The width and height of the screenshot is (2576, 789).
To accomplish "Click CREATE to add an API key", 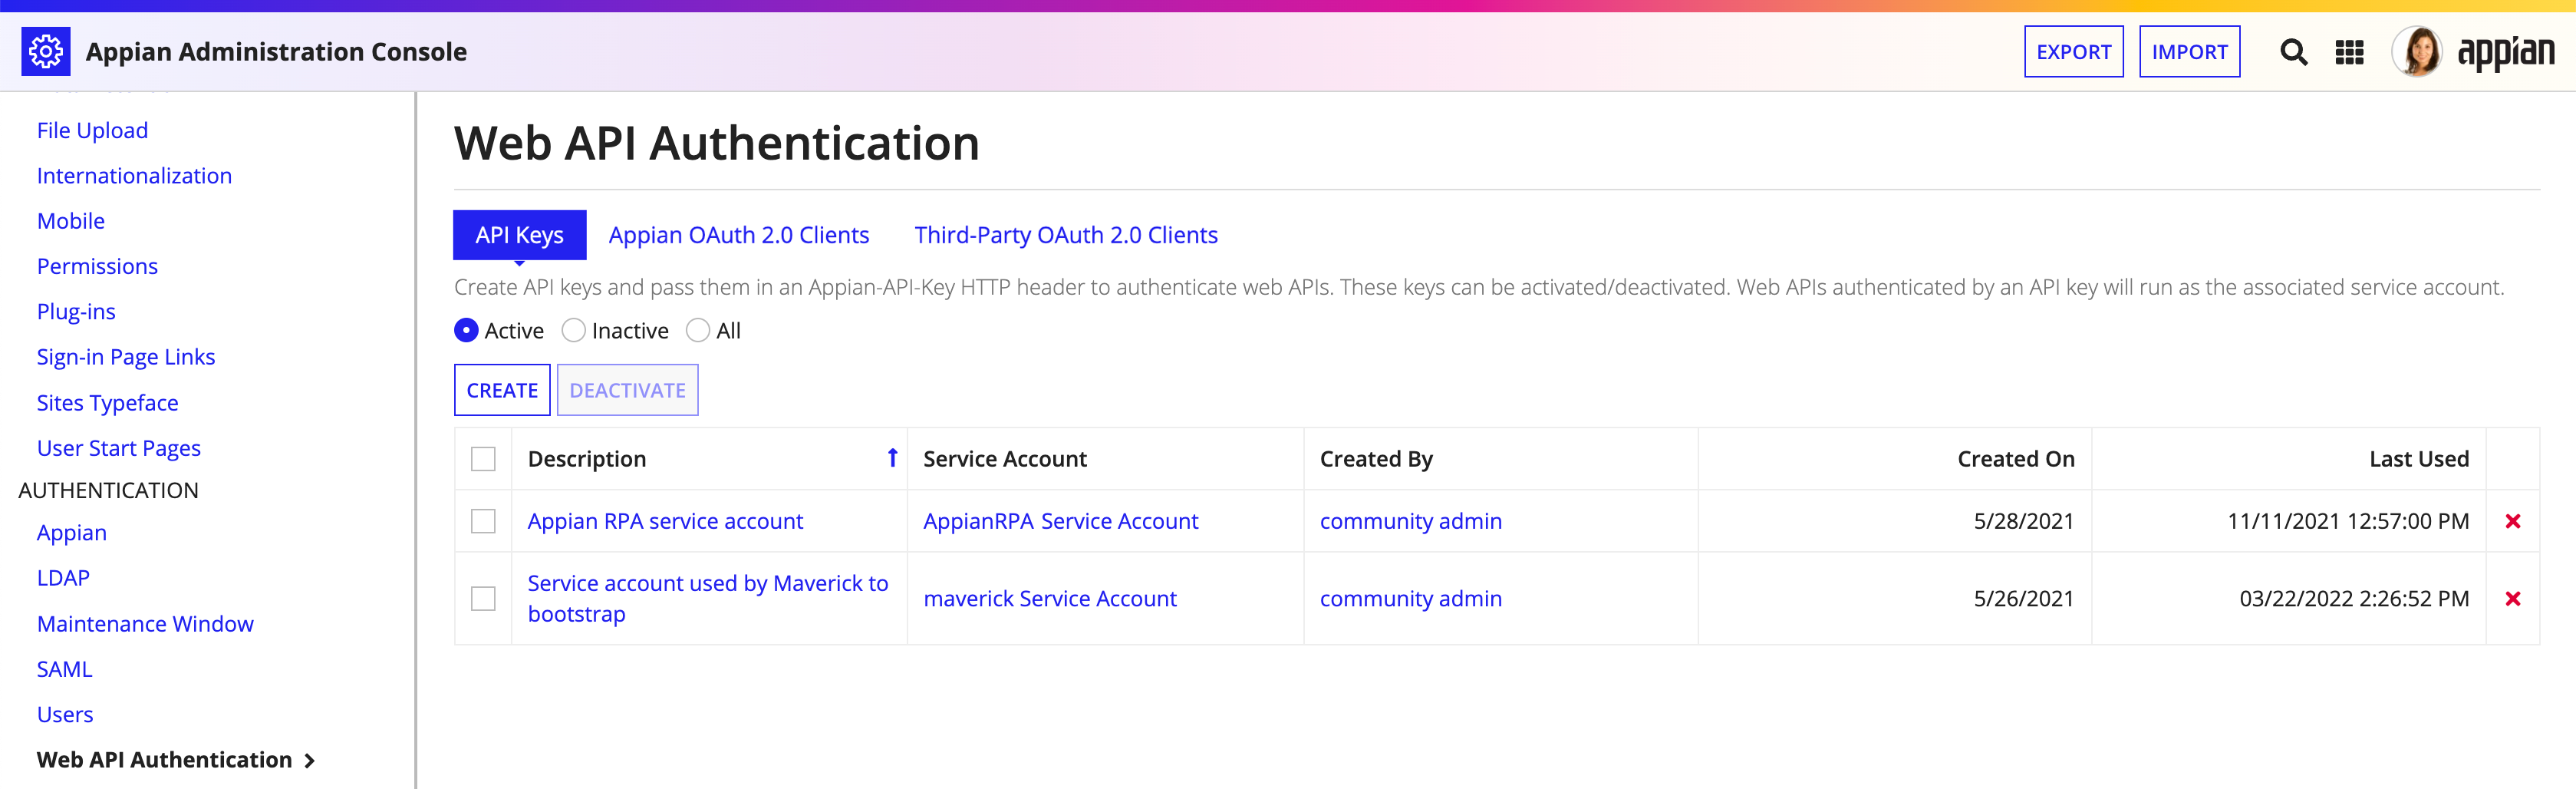I will pos(502,390).
